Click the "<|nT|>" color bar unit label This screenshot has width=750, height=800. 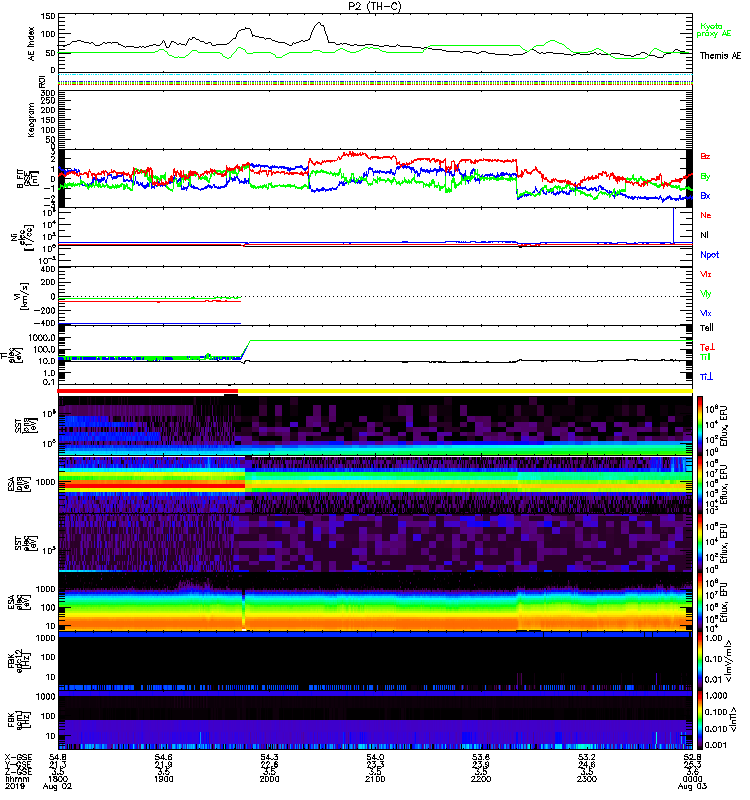pyautogui.click(x=733, y=719)
